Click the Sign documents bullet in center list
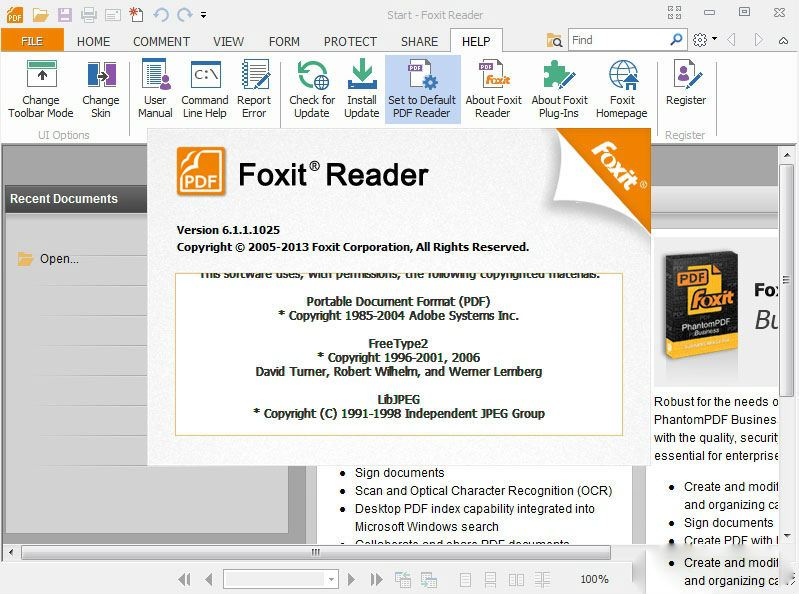 [x=400, y=473]
